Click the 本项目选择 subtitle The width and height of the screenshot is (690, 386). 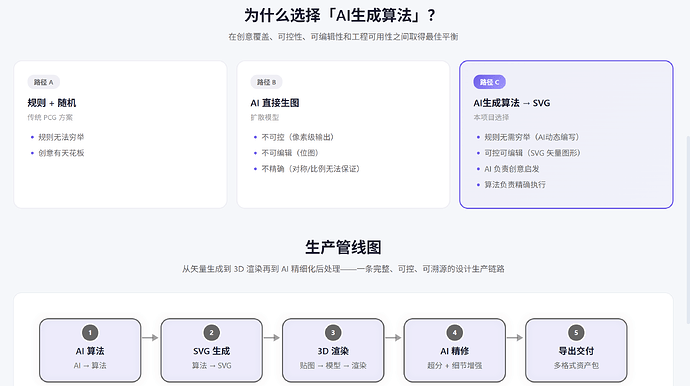(491, 118)
